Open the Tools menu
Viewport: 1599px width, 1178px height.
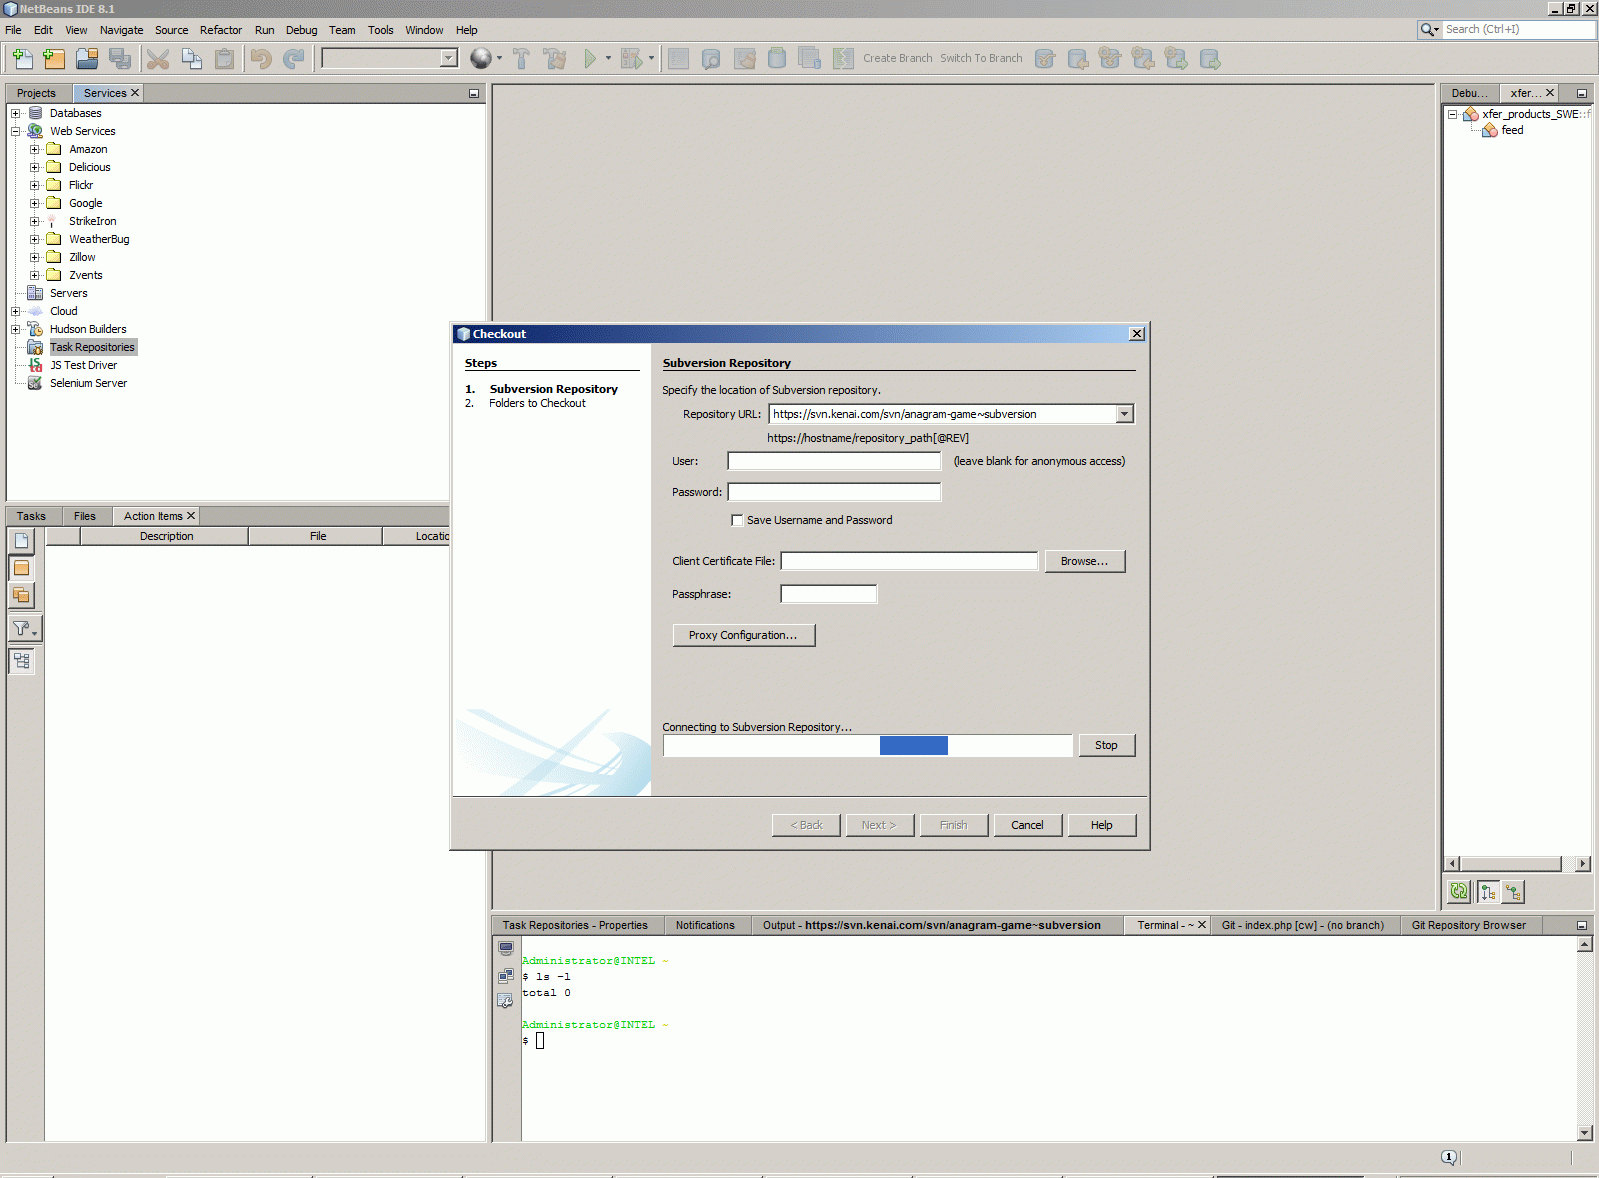coord(381,30)
